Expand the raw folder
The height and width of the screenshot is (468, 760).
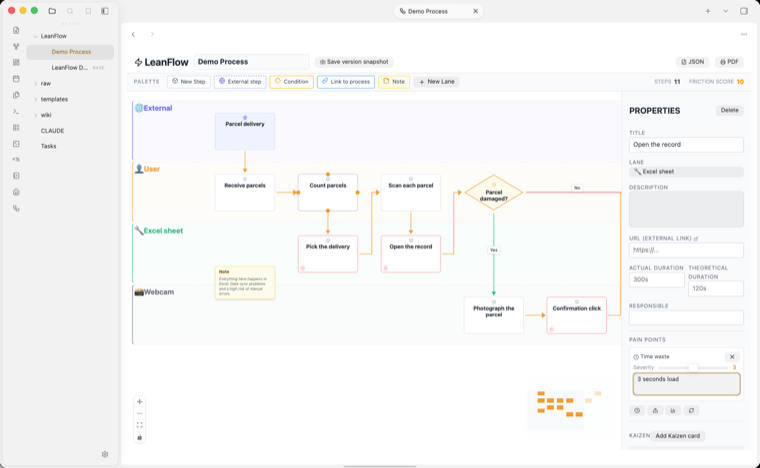[x=35, y=84]
